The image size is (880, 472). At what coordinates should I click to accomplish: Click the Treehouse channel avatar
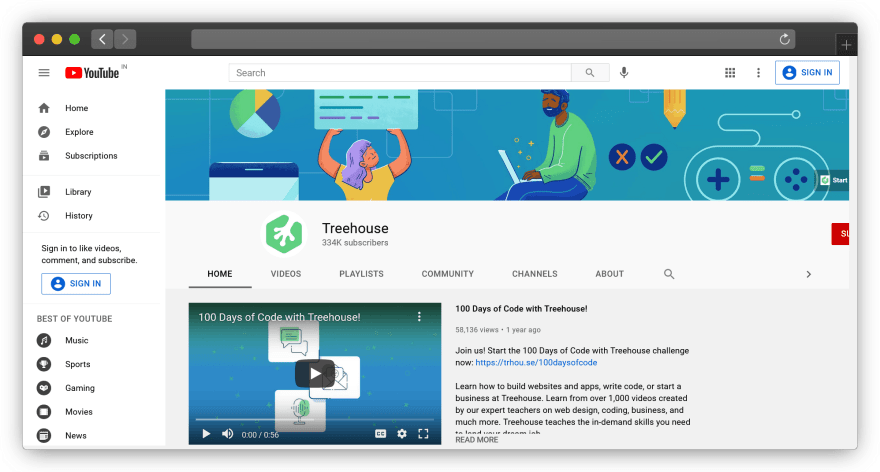(284, 234)
